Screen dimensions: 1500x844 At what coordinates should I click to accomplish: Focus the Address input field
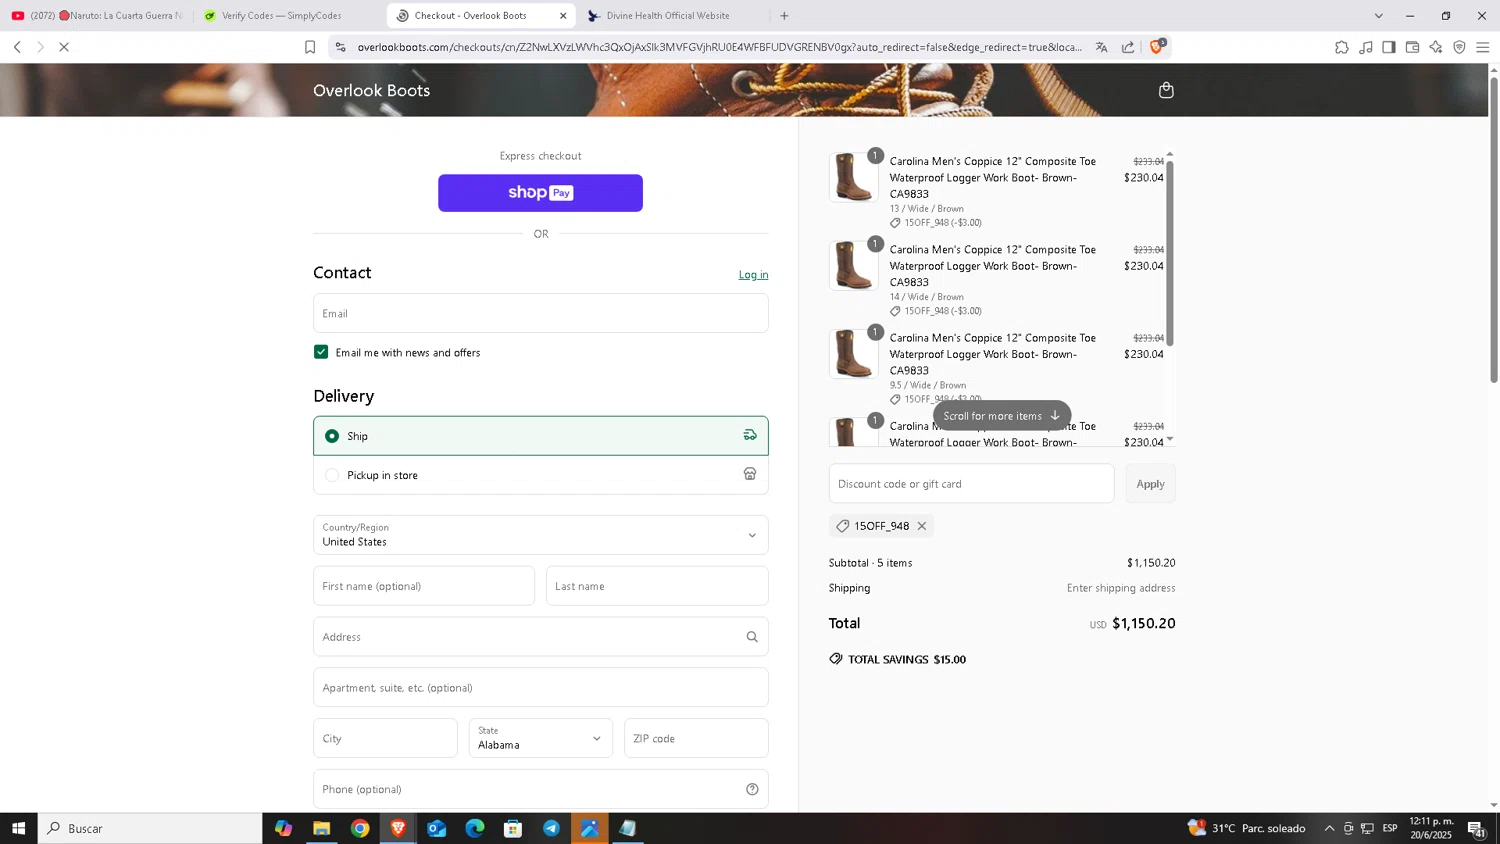coord(541,637)
